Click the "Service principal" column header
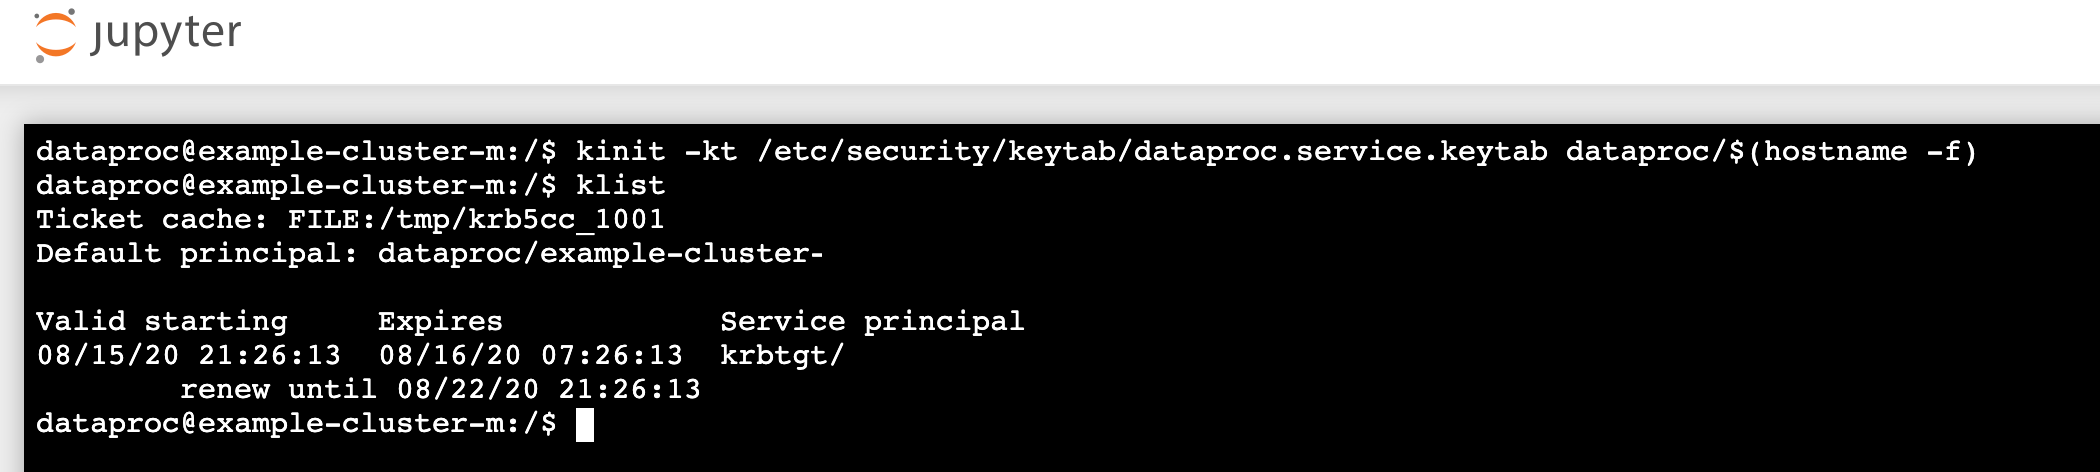The image size is (2100, 472). point(872,322)
